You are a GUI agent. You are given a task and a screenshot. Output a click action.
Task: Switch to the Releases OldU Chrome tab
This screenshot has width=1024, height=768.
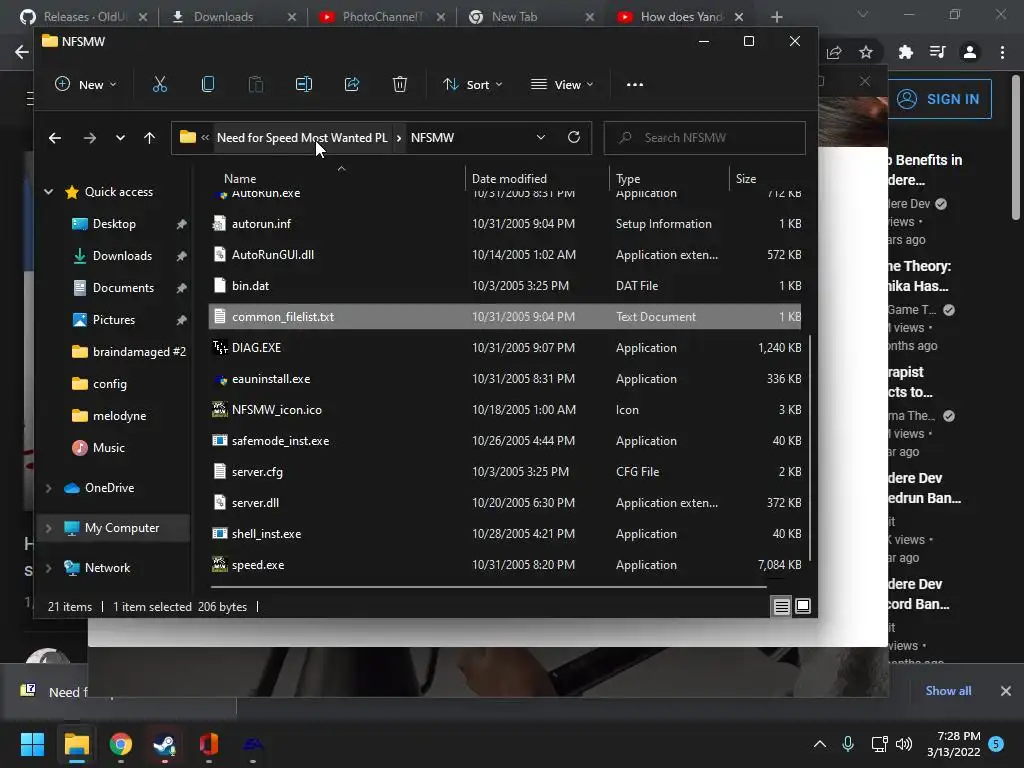click(x=84, y=16)
